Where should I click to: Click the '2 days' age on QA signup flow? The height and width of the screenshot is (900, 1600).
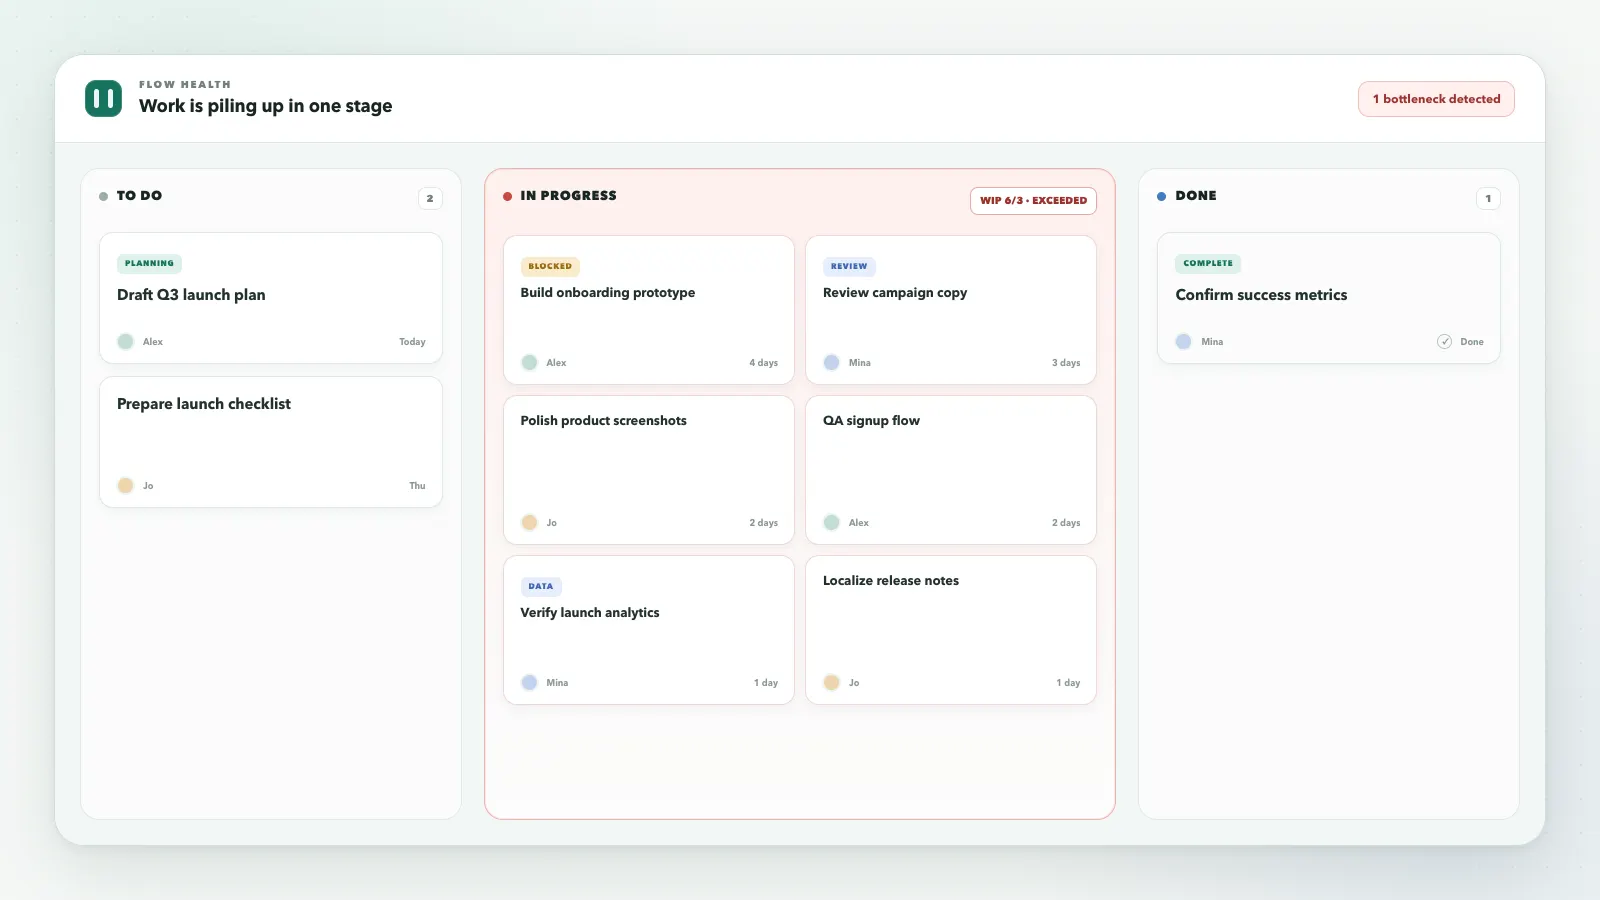click(1066, 523)
